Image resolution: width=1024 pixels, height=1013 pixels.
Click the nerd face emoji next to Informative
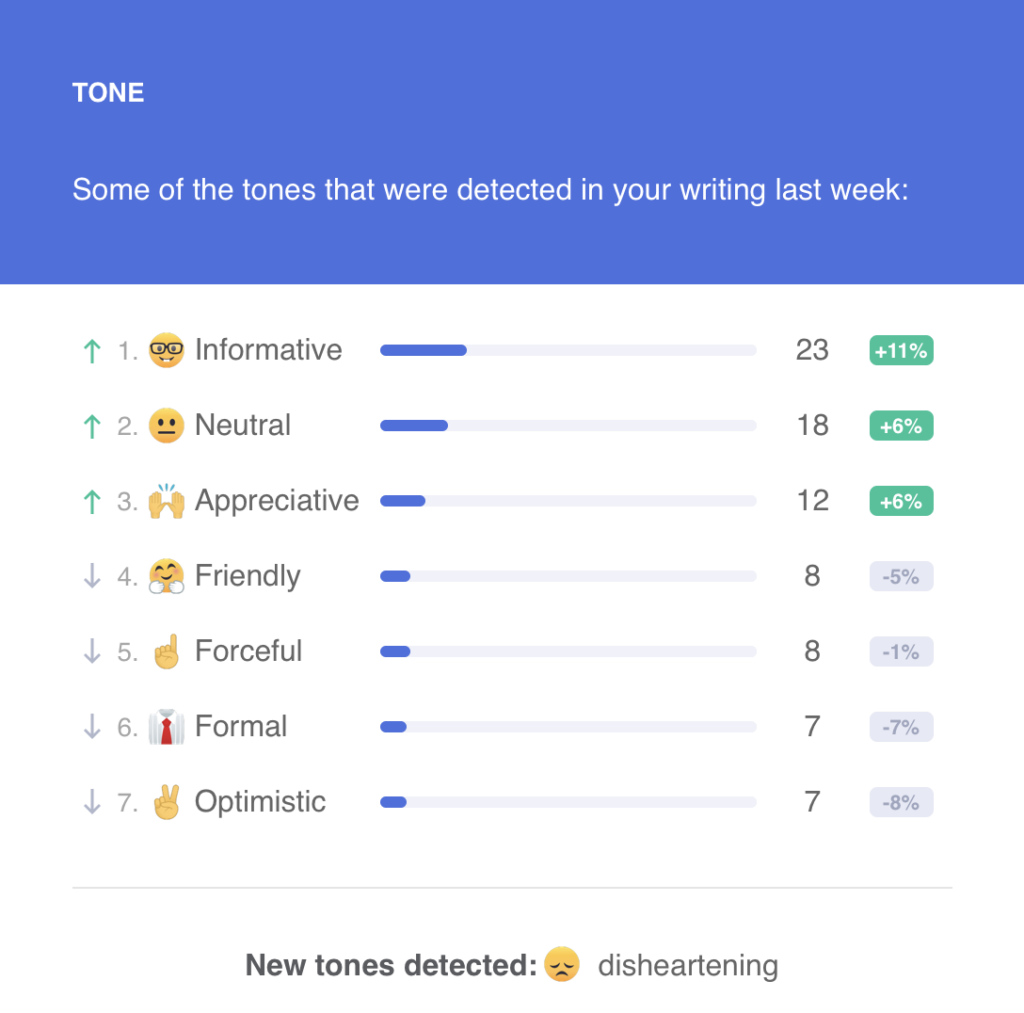[166, 350]
